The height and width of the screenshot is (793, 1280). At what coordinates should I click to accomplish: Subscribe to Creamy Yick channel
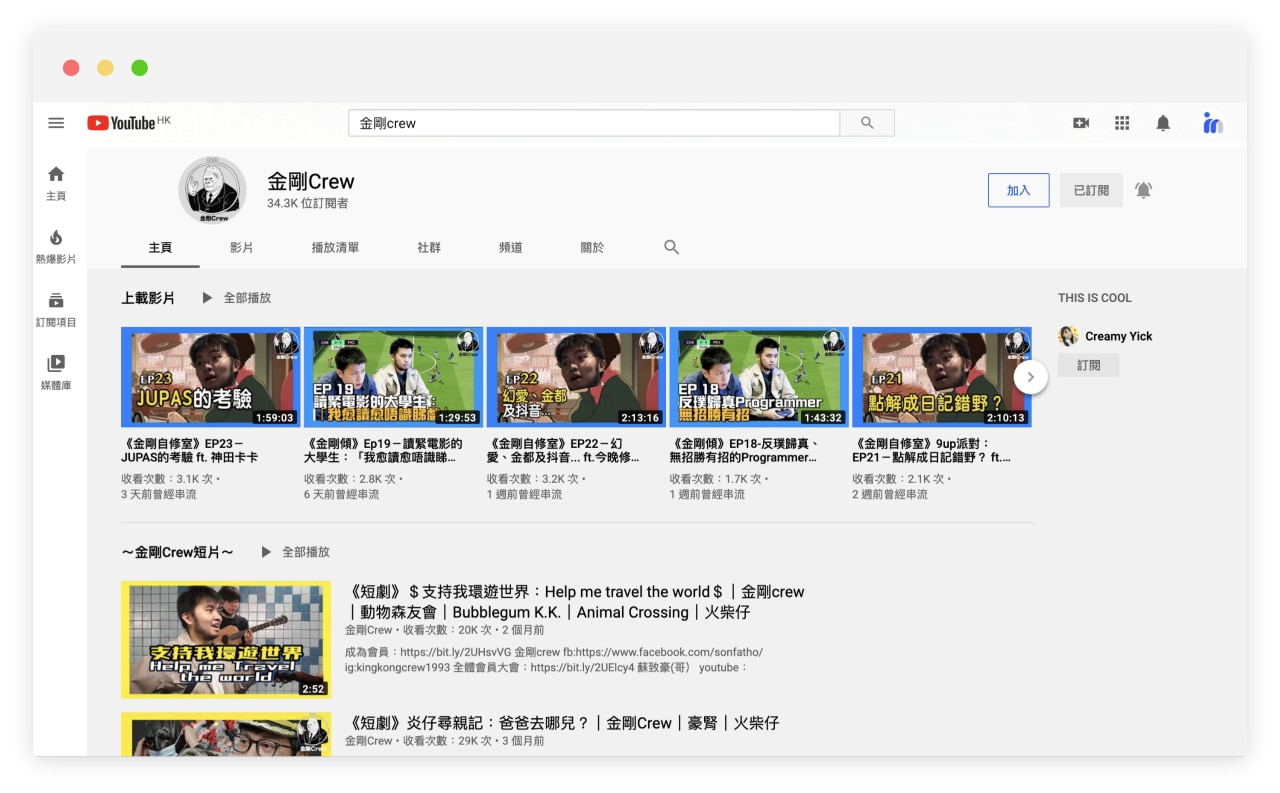coord(1088,366)
